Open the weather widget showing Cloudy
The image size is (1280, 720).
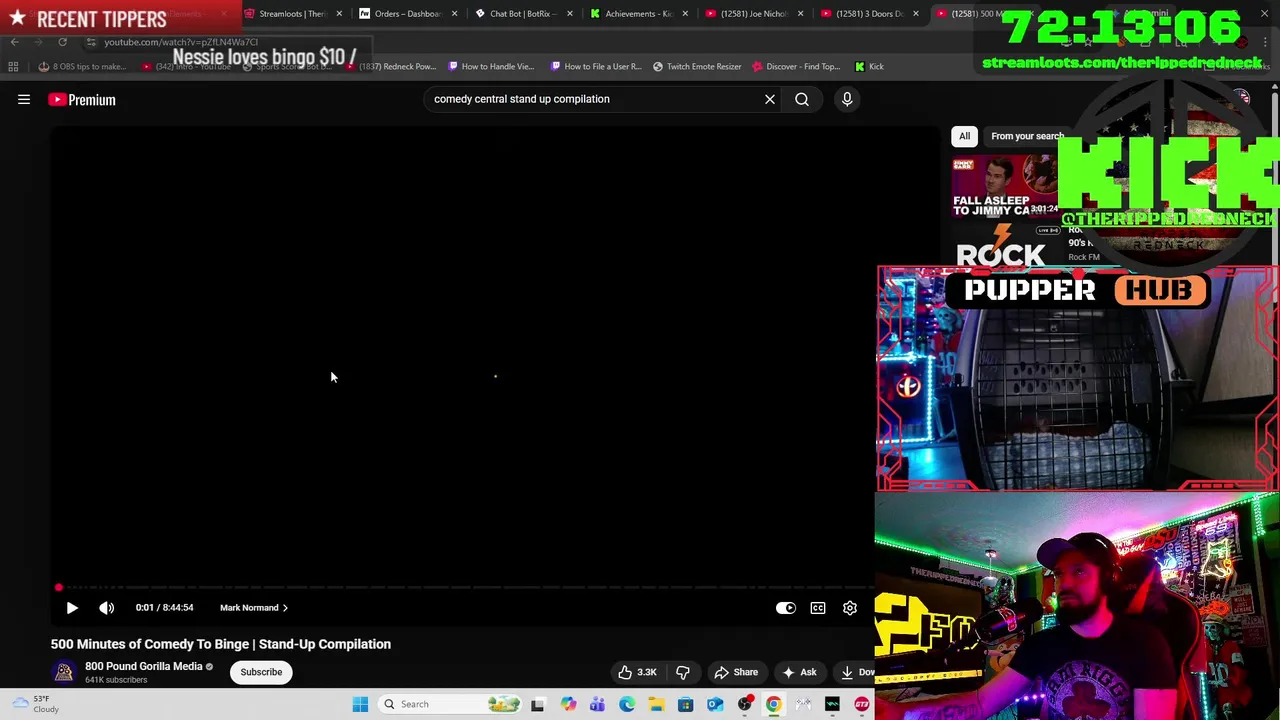34,704
